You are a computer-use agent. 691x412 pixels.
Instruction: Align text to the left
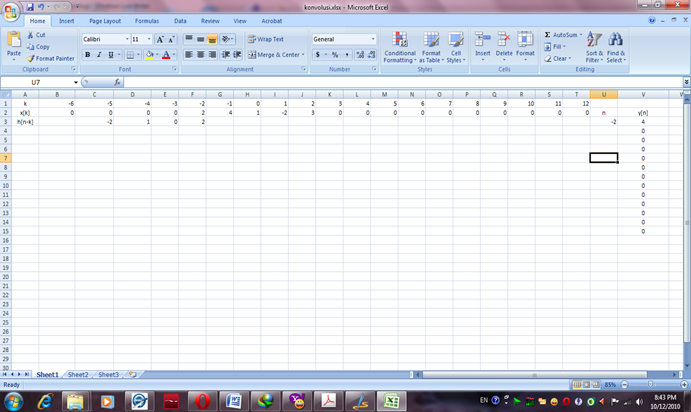tap(189, 55)
